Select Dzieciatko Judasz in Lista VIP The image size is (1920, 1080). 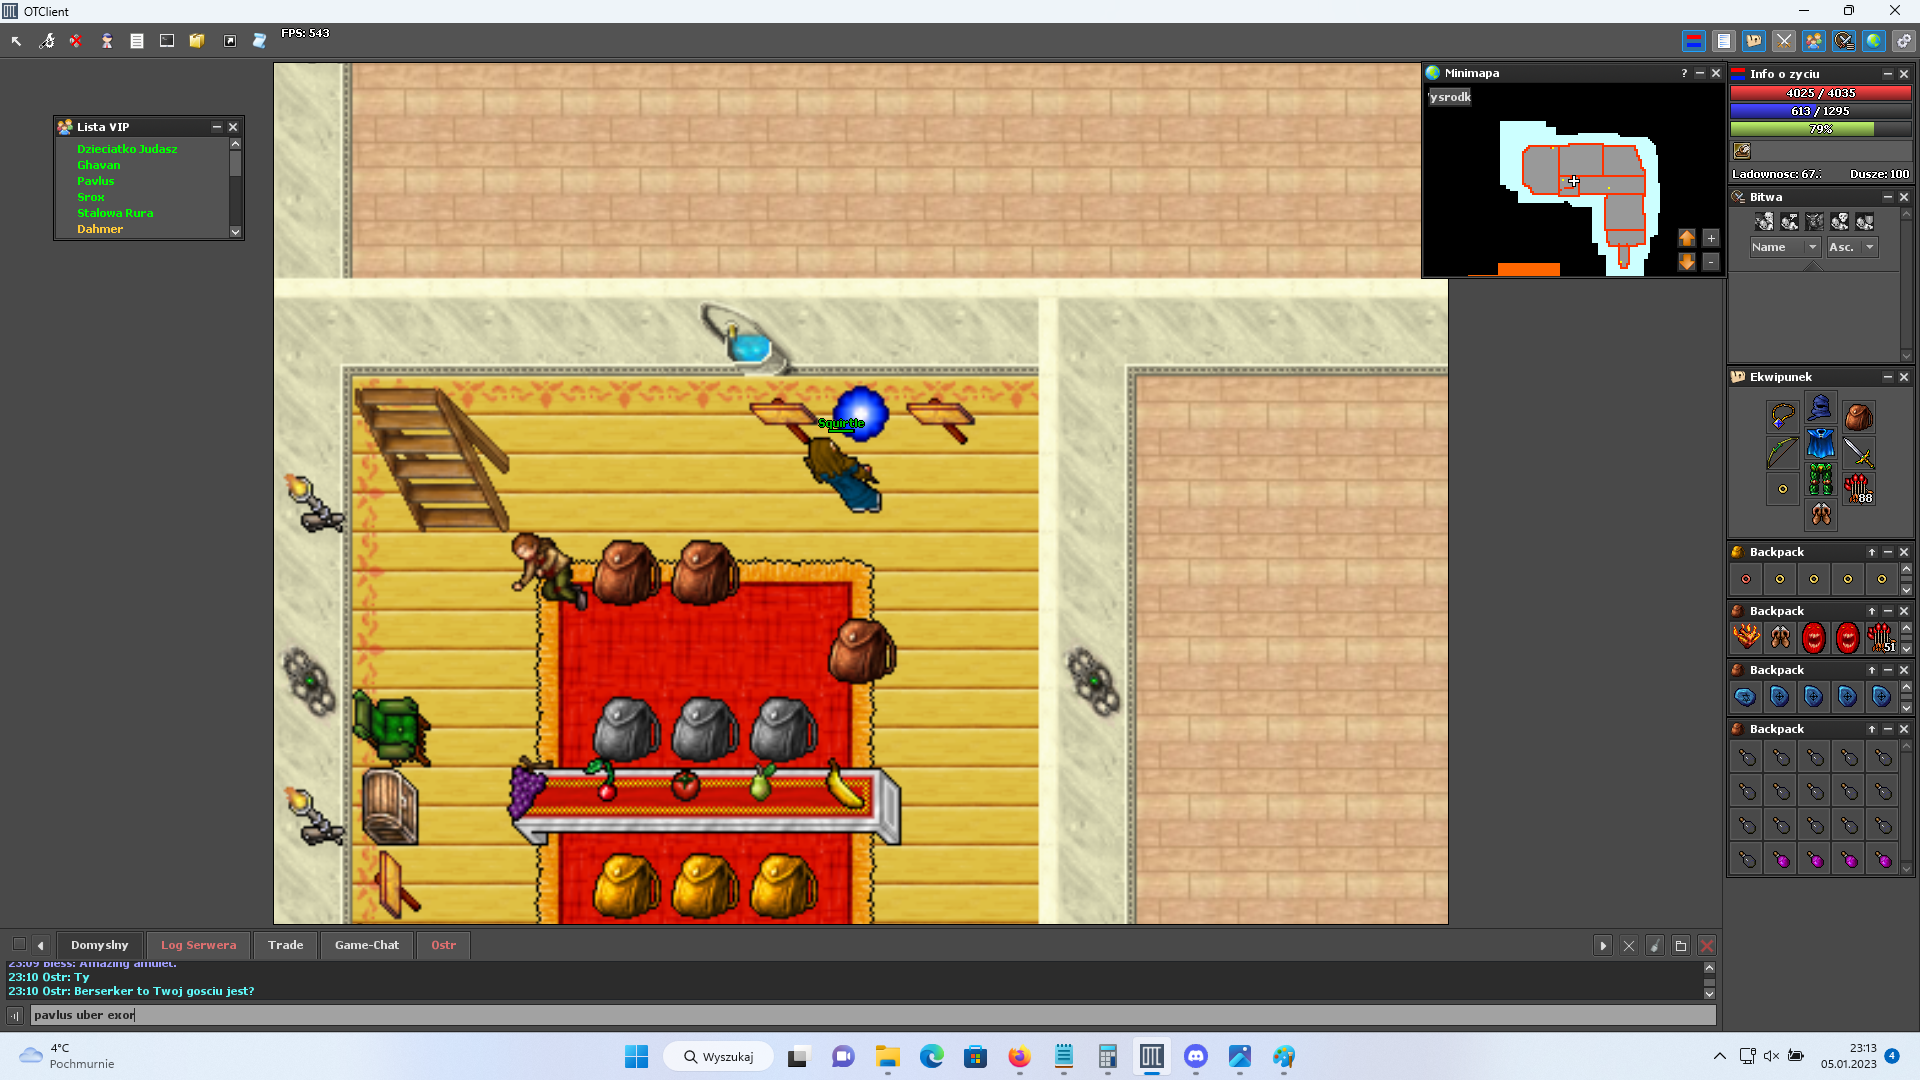[x=127, y=149]
